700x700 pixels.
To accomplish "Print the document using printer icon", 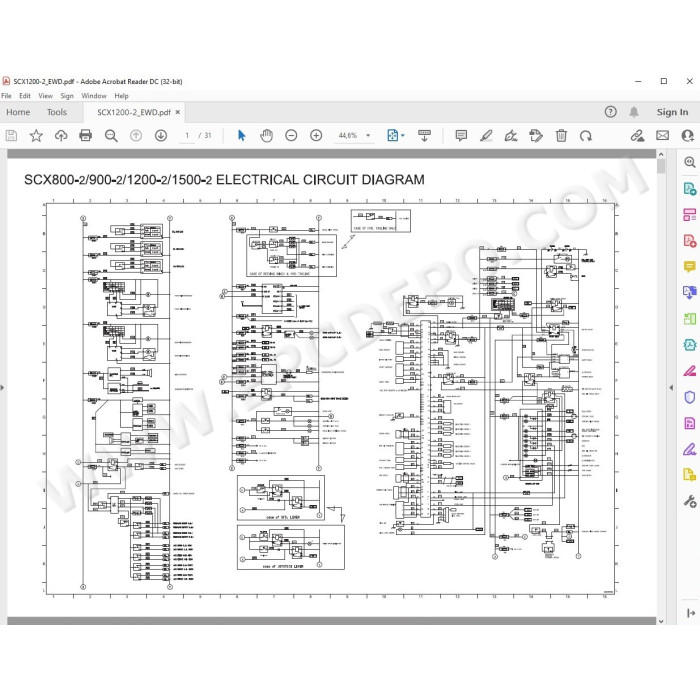I will click(x=85, y=135).
